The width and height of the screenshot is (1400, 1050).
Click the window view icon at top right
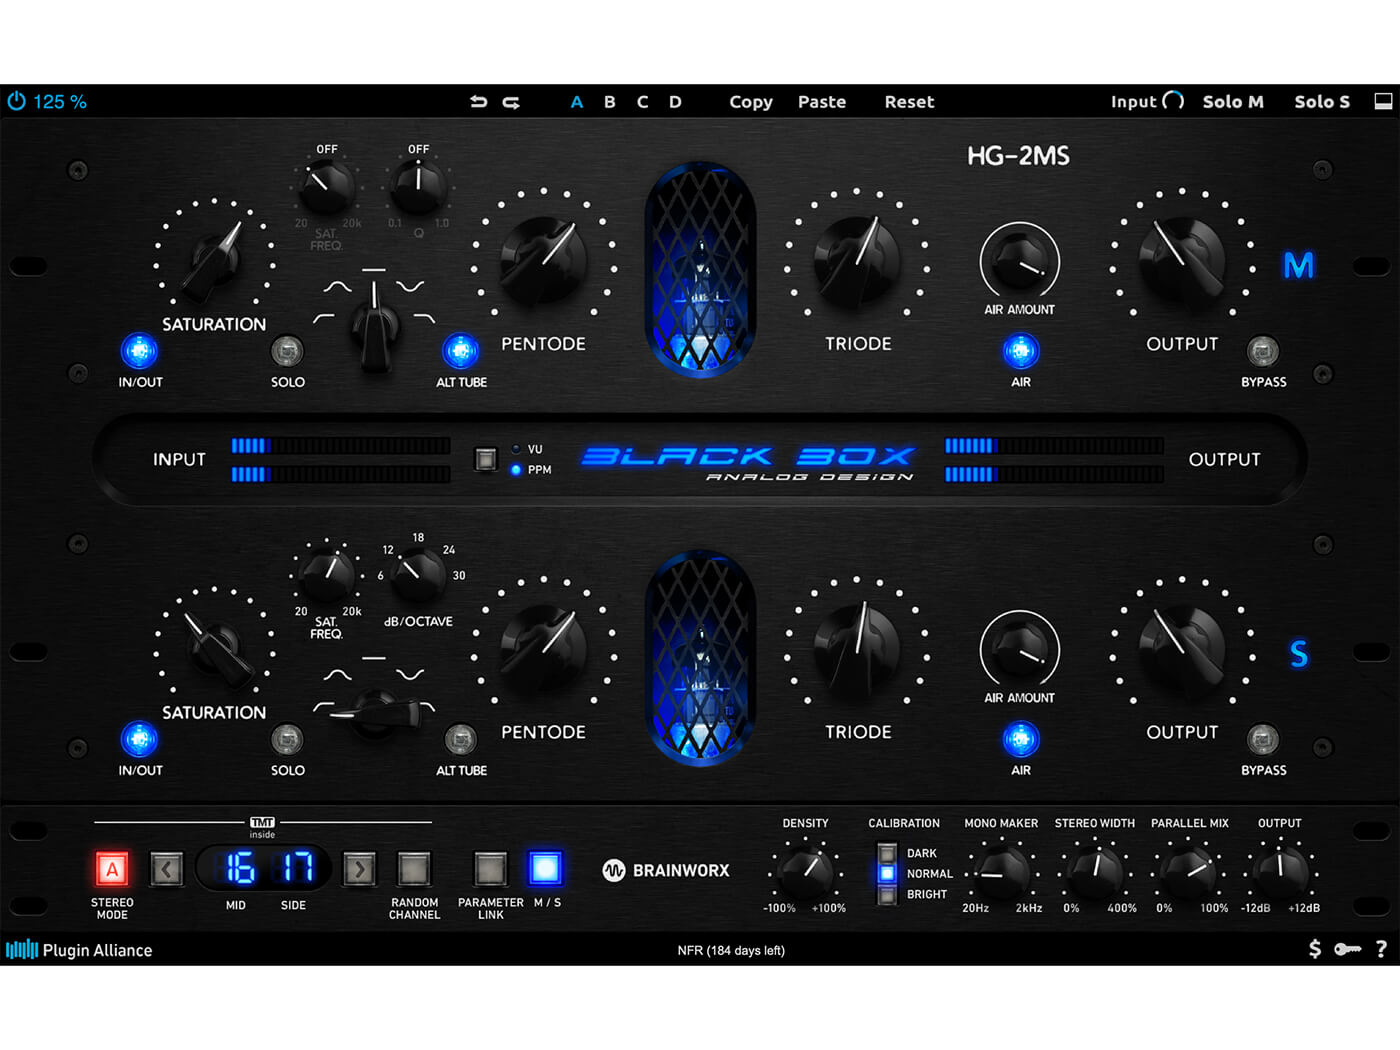(1383, 101)
